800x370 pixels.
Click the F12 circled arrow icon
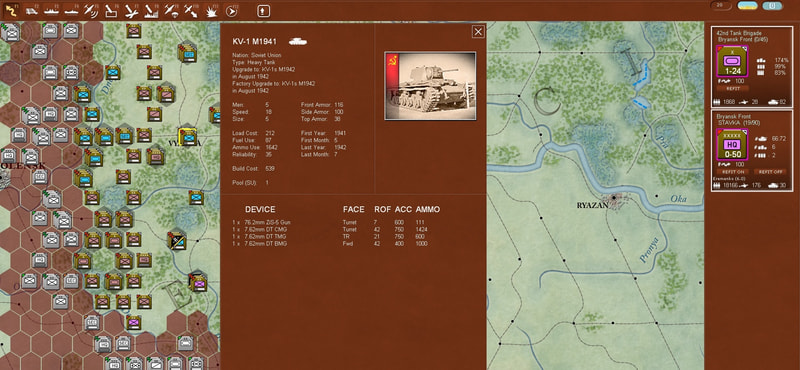tap(231, 11)
